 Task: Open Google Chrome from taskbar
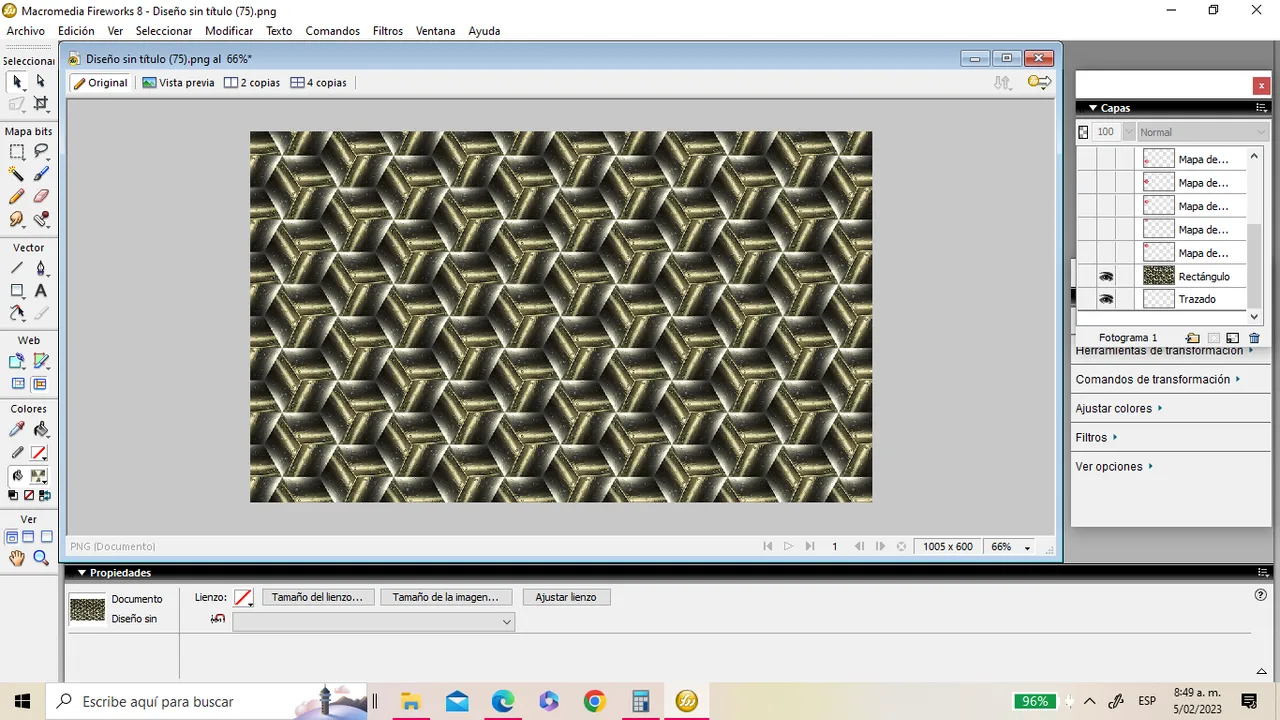pyautogui.click(x=594, y=701)
